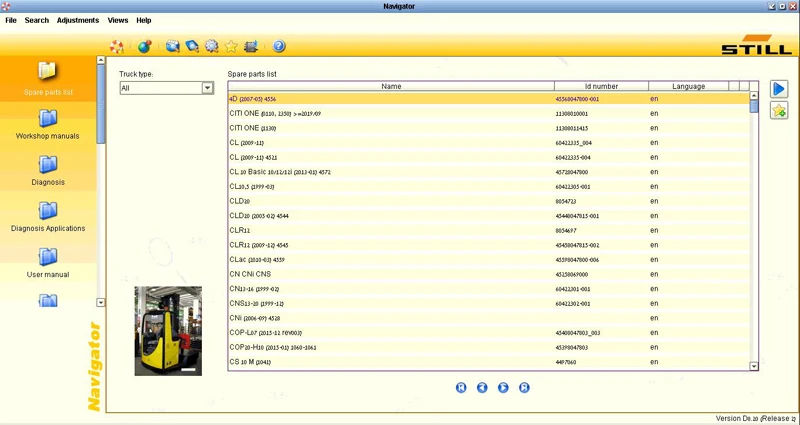Viewport: 800px width, 425px height.
Task: Select the row COP20-H10 (2015-01) 1060-1061
Action: (489, 347)
